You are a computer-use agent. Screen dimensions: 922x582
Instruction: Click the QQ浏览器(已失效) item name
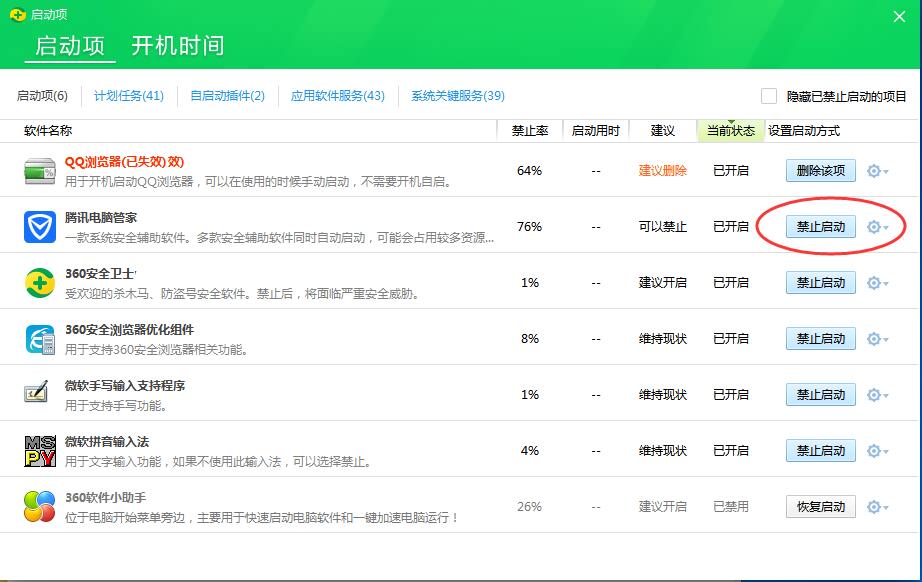click(x=124, y=162)
